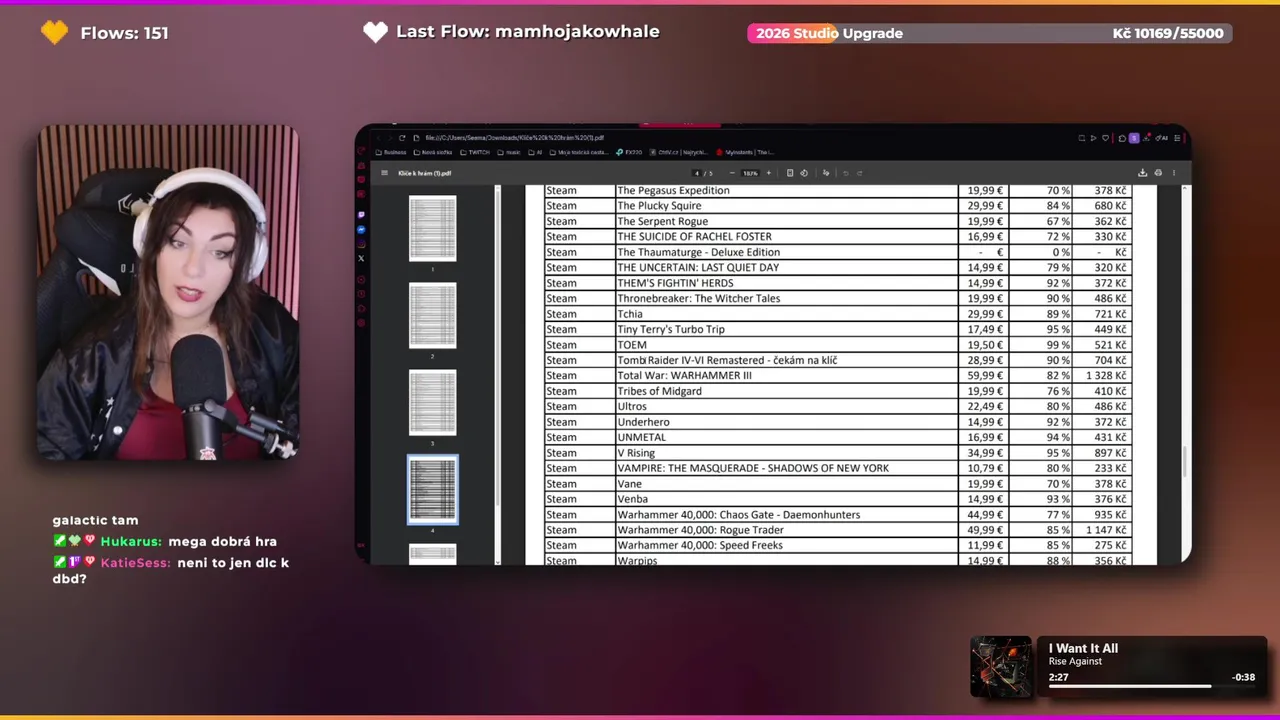Toggle the PDF viewer sidebar hamburger menu

coord(384,173)
